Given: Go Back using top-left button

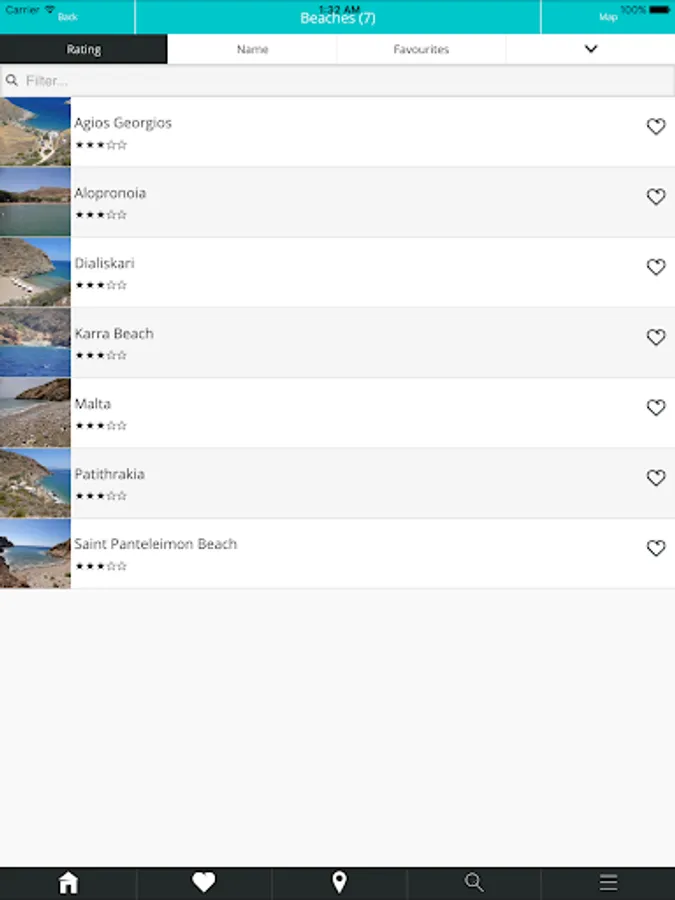Looking at the screenshot, I should tap(67, 17).
